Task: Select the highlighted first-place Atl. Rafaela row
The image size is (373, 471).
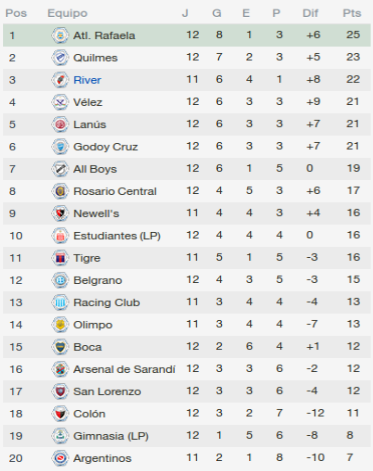Action: pyautogui.click(x=187, y=35)
